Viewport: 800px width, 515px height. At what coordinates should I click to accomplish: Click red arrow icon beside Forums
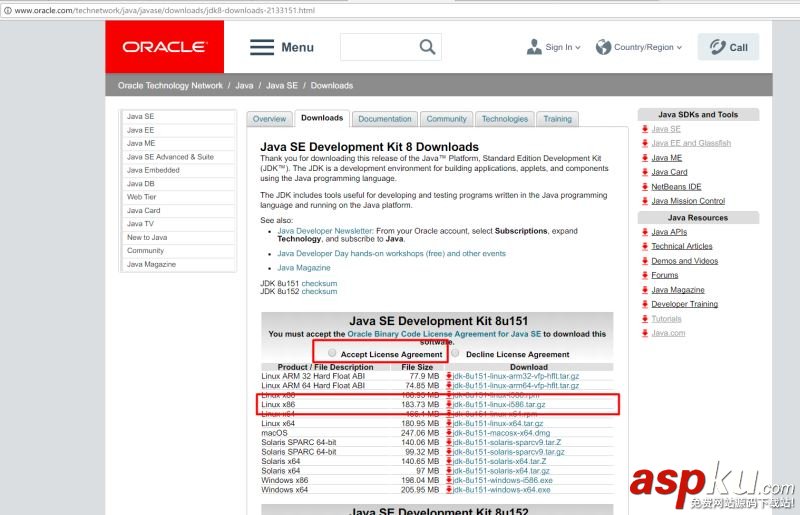click(x=645, y=275)
